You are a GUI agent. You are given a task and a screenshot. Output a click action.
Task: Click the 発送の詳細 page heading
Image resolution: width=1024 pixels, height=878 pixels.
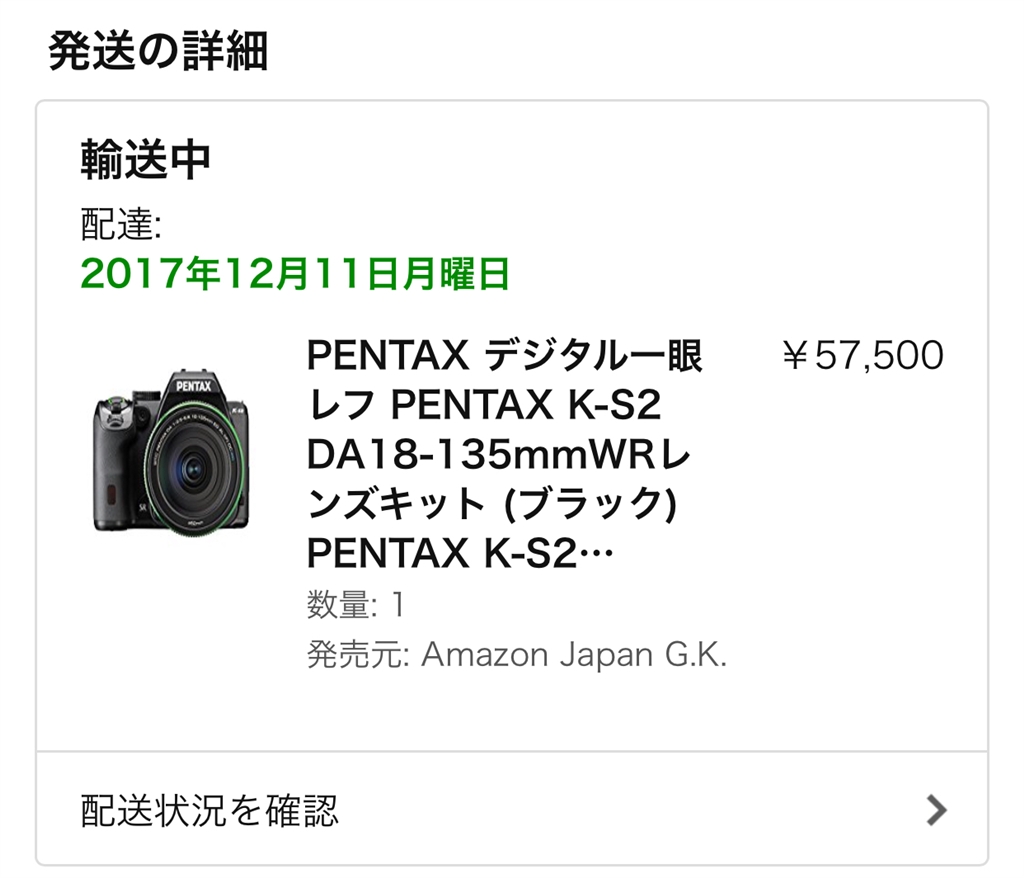[x=158, y=51]
